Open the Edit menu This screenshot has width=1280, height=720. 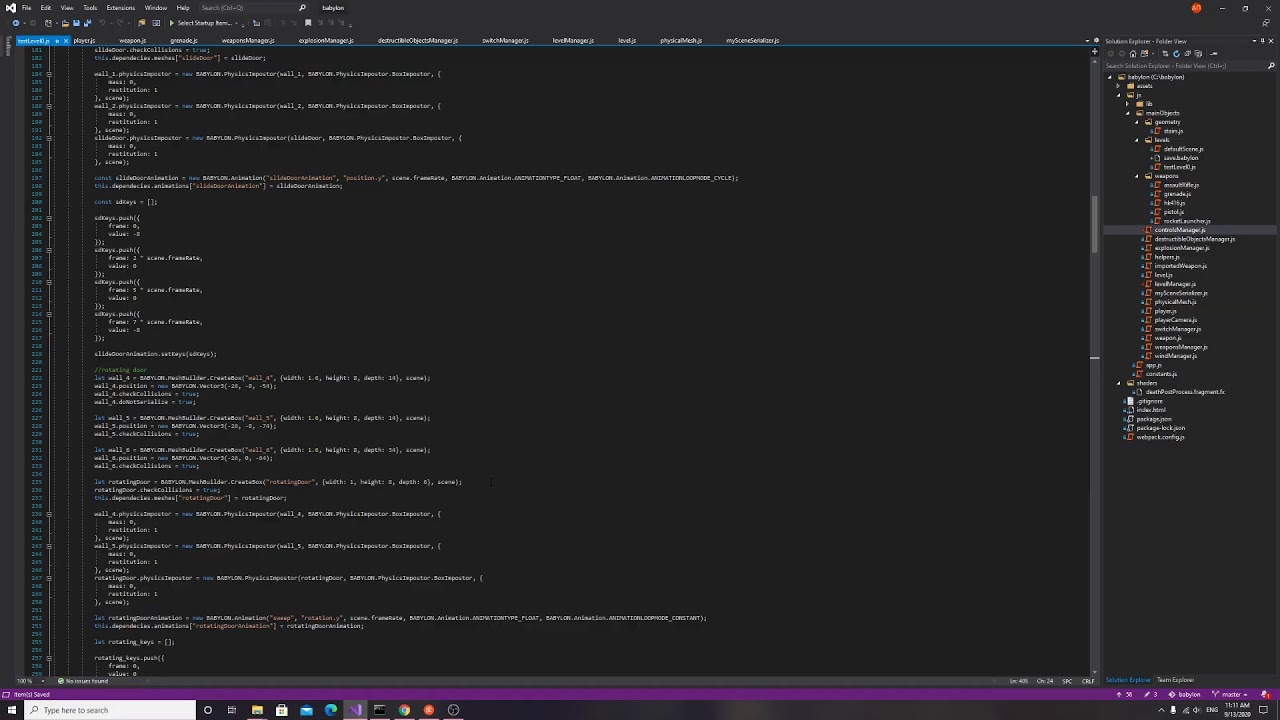(x=46, y=8)
